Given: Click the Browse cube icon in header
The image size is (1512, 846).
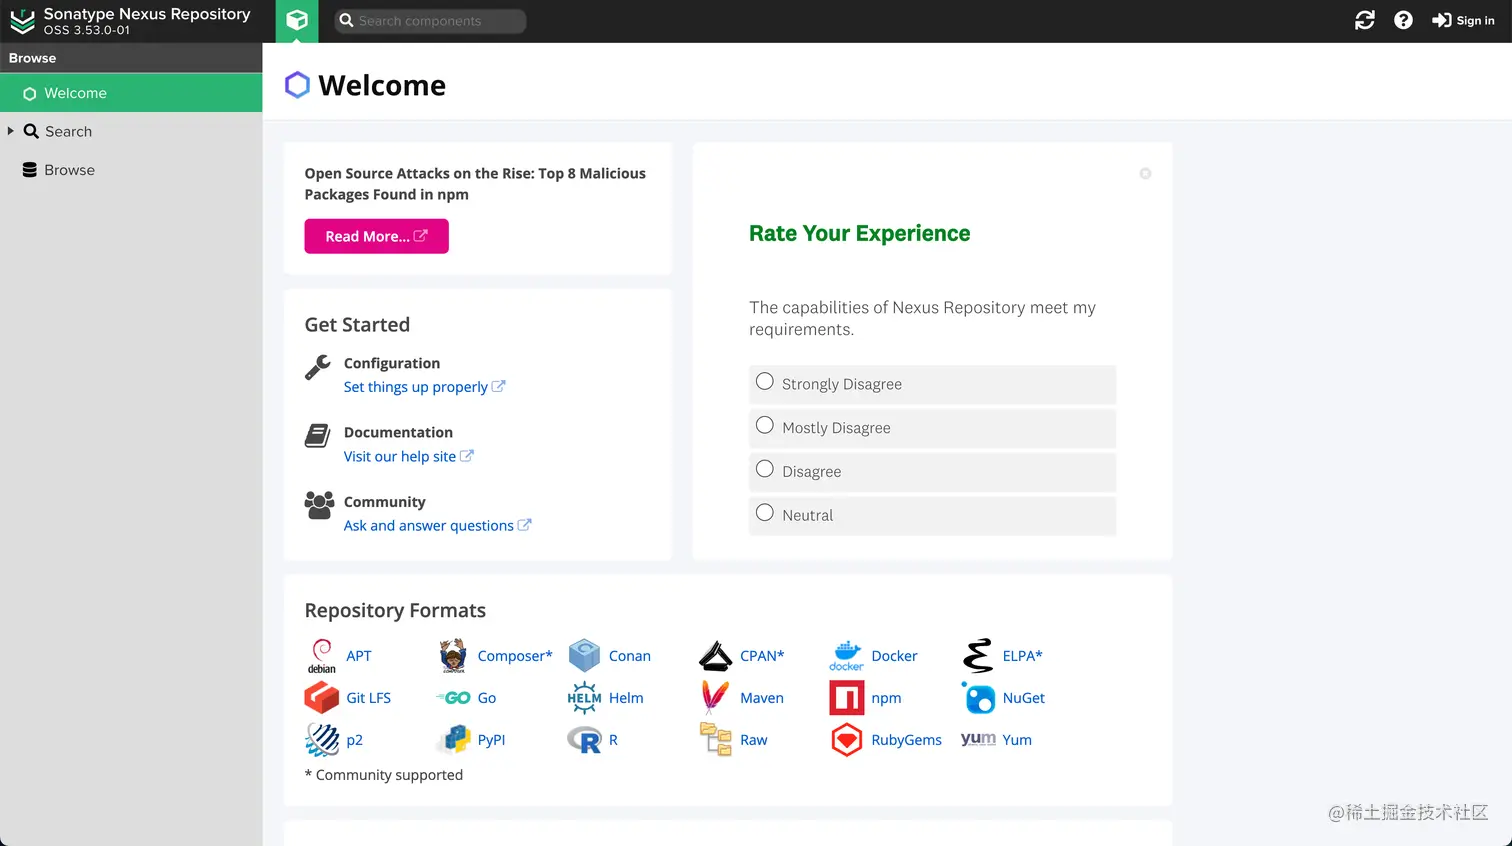Looking at the screenshot, I should pos(296,20).
